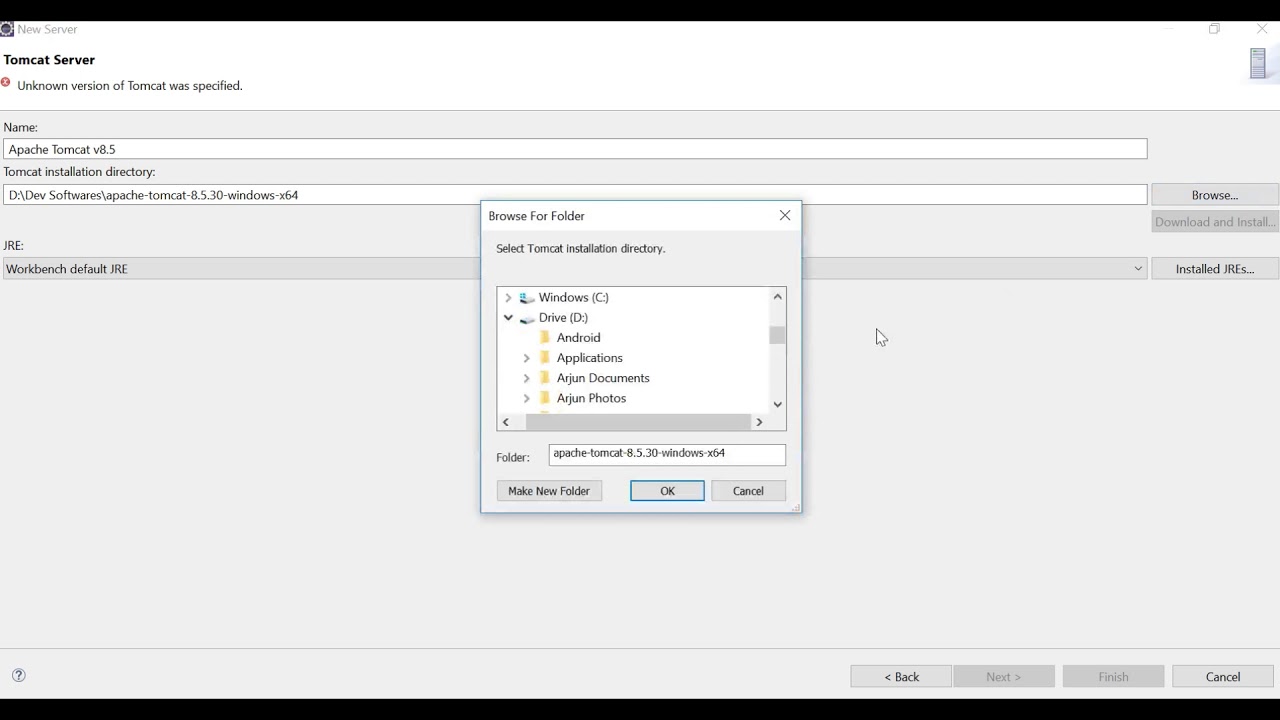Image resolution: width=1280 pixels, height=720 pixels.
Task: Click the server wizard banner icon
Action: pos(1259,63)
